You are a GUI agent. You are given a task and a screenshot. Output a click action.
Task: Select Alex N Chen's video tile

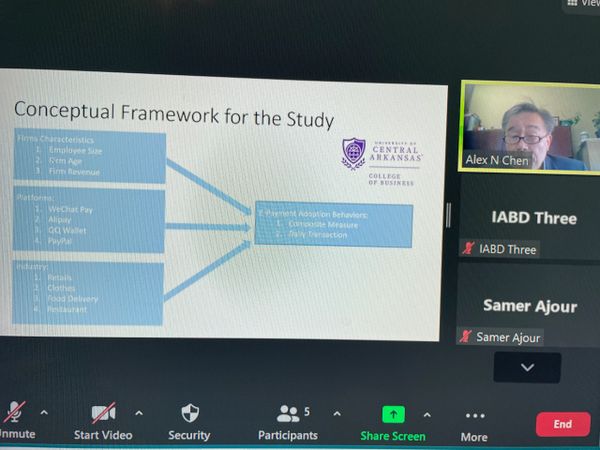point(523,127)
